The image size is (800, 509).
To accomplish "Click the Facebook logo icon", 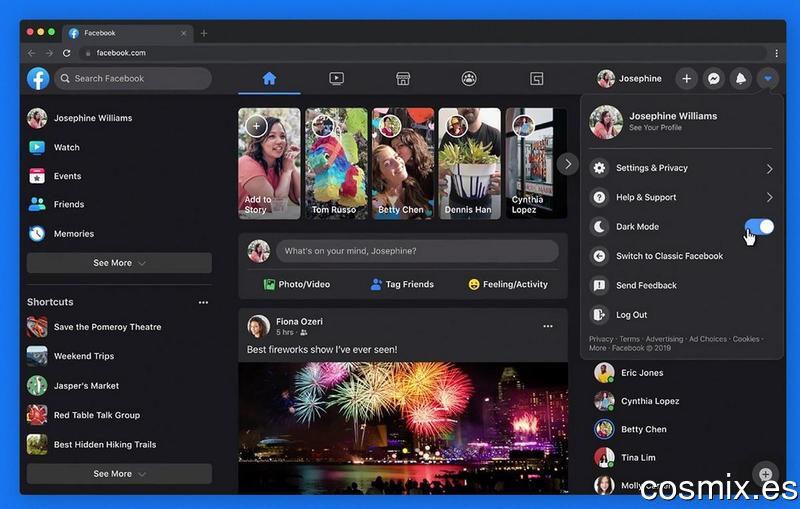I will 38,79.
